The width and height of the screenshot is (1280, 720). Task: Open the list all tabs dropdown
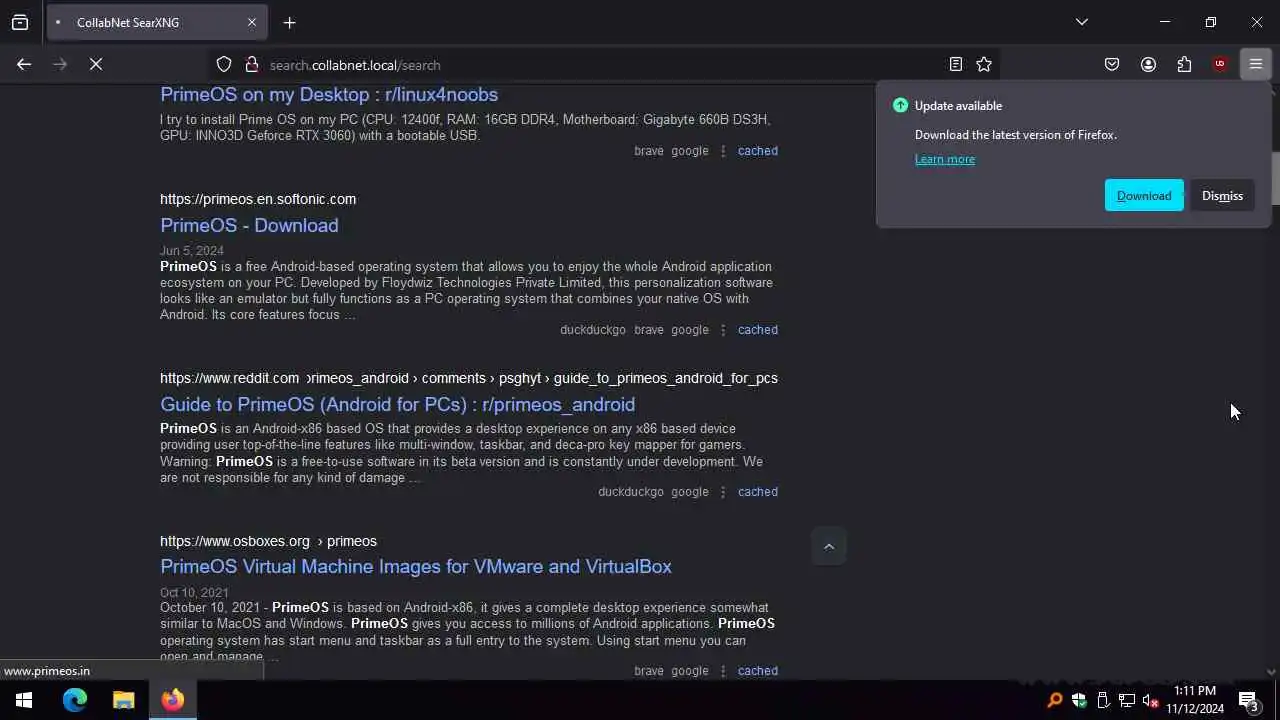(x=1081, y=22)
